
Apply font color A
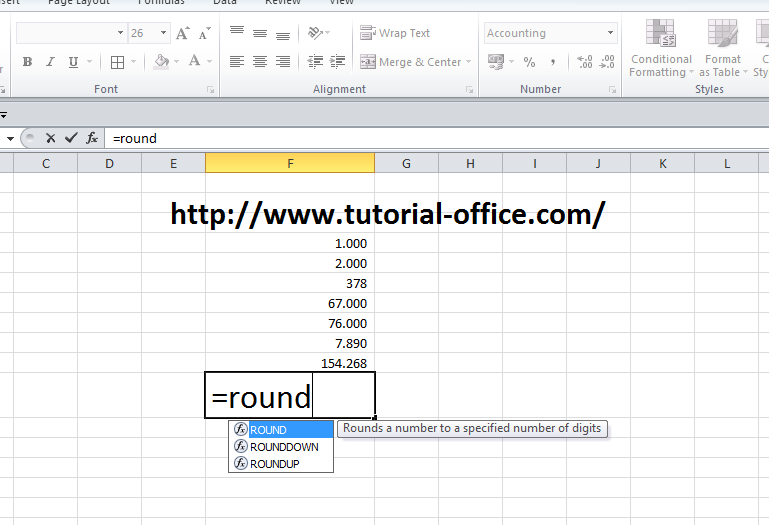point(195,61)
